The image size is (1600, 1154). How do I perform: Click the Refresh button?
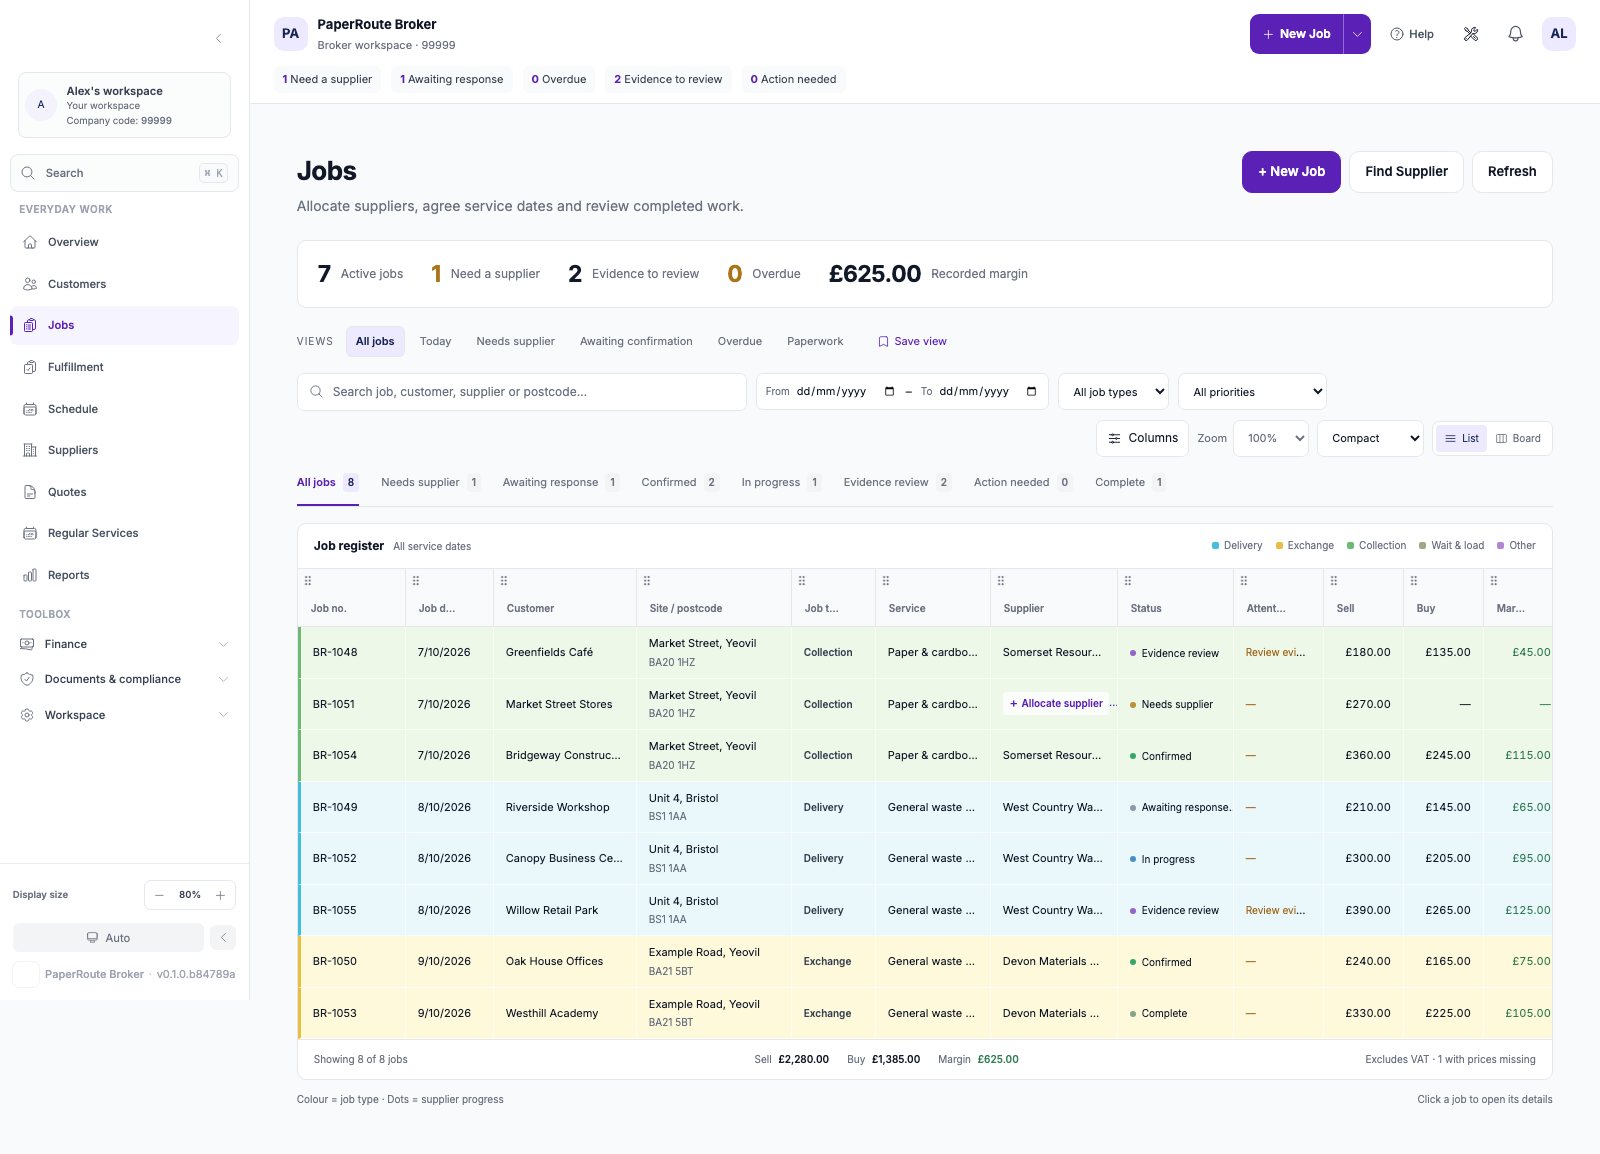point(1512,172)
